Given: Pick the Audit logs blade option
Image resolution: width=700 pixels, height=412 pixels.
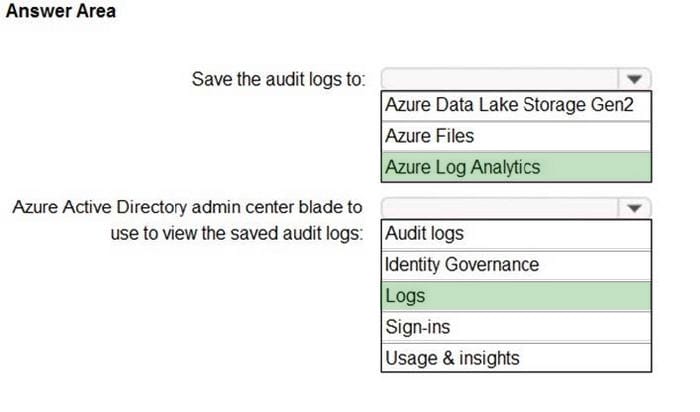Looking at the screenshot, I should pyautogui.click(x=516, y=234).
